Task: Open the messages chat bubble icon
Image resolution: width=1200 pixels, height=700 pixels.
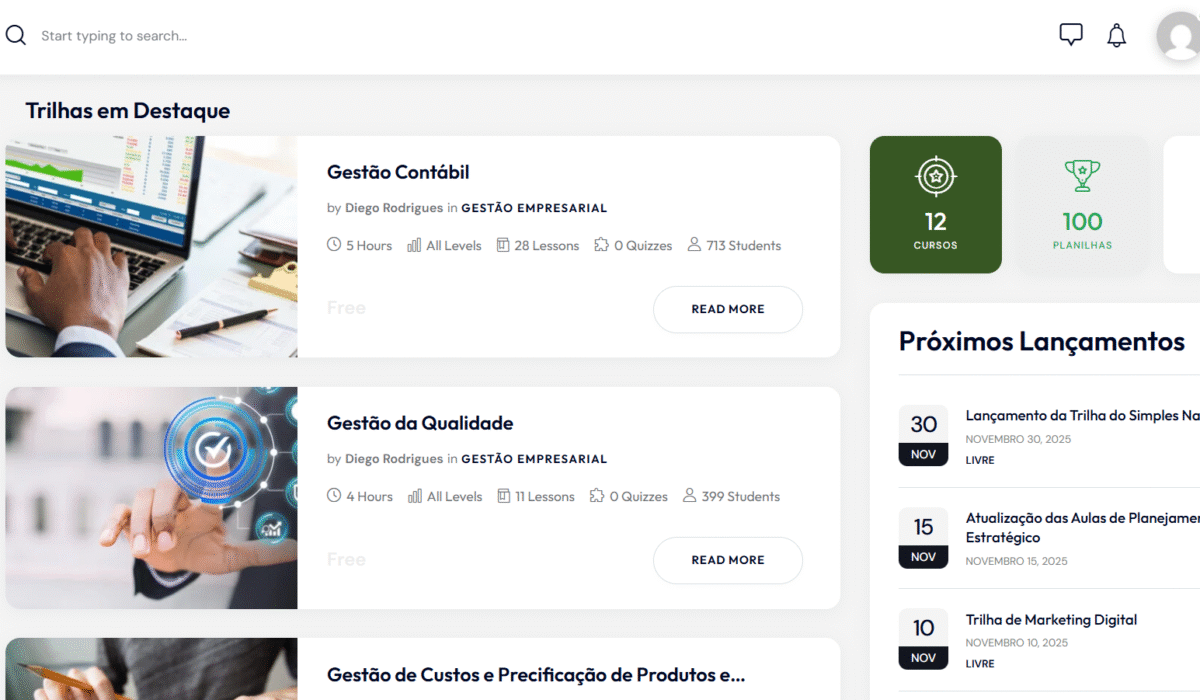Action: pos(1071,35)
